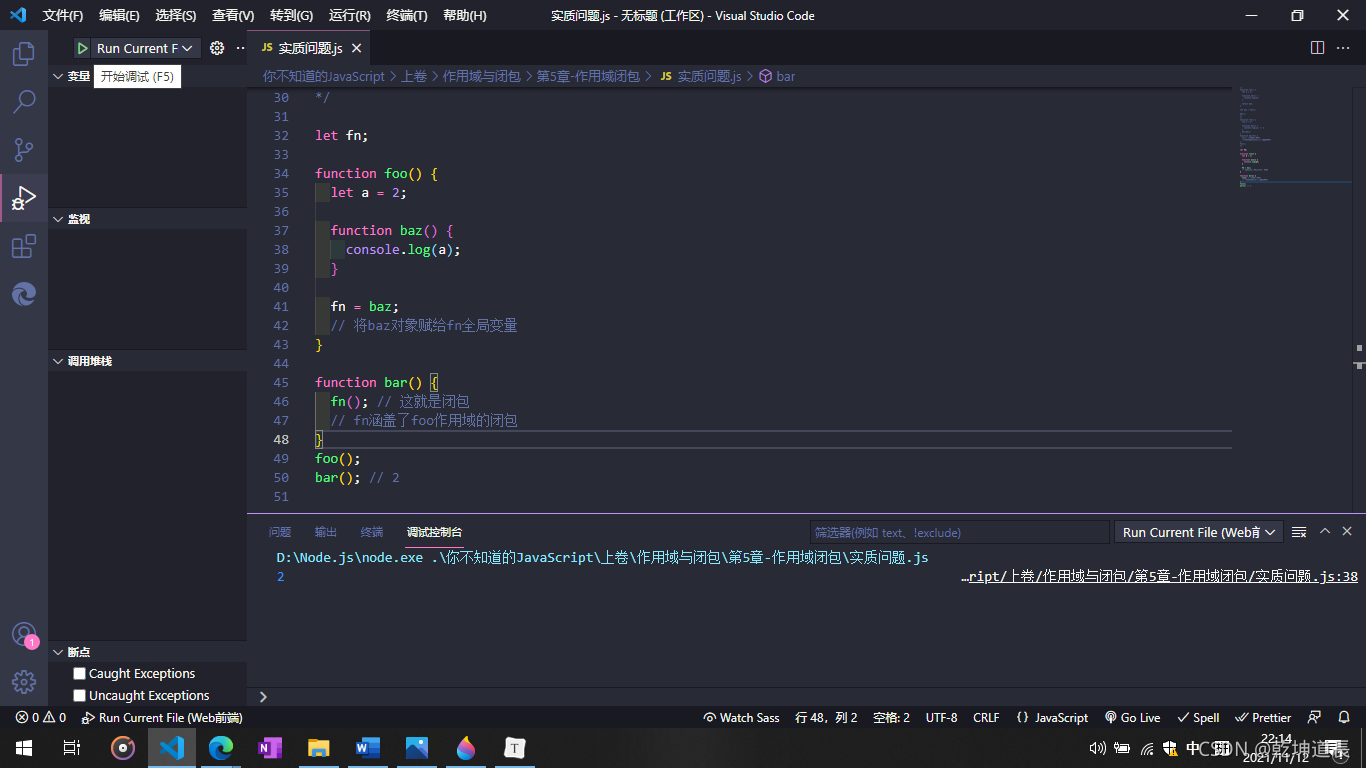Open the Extensions view

(24, 246)
